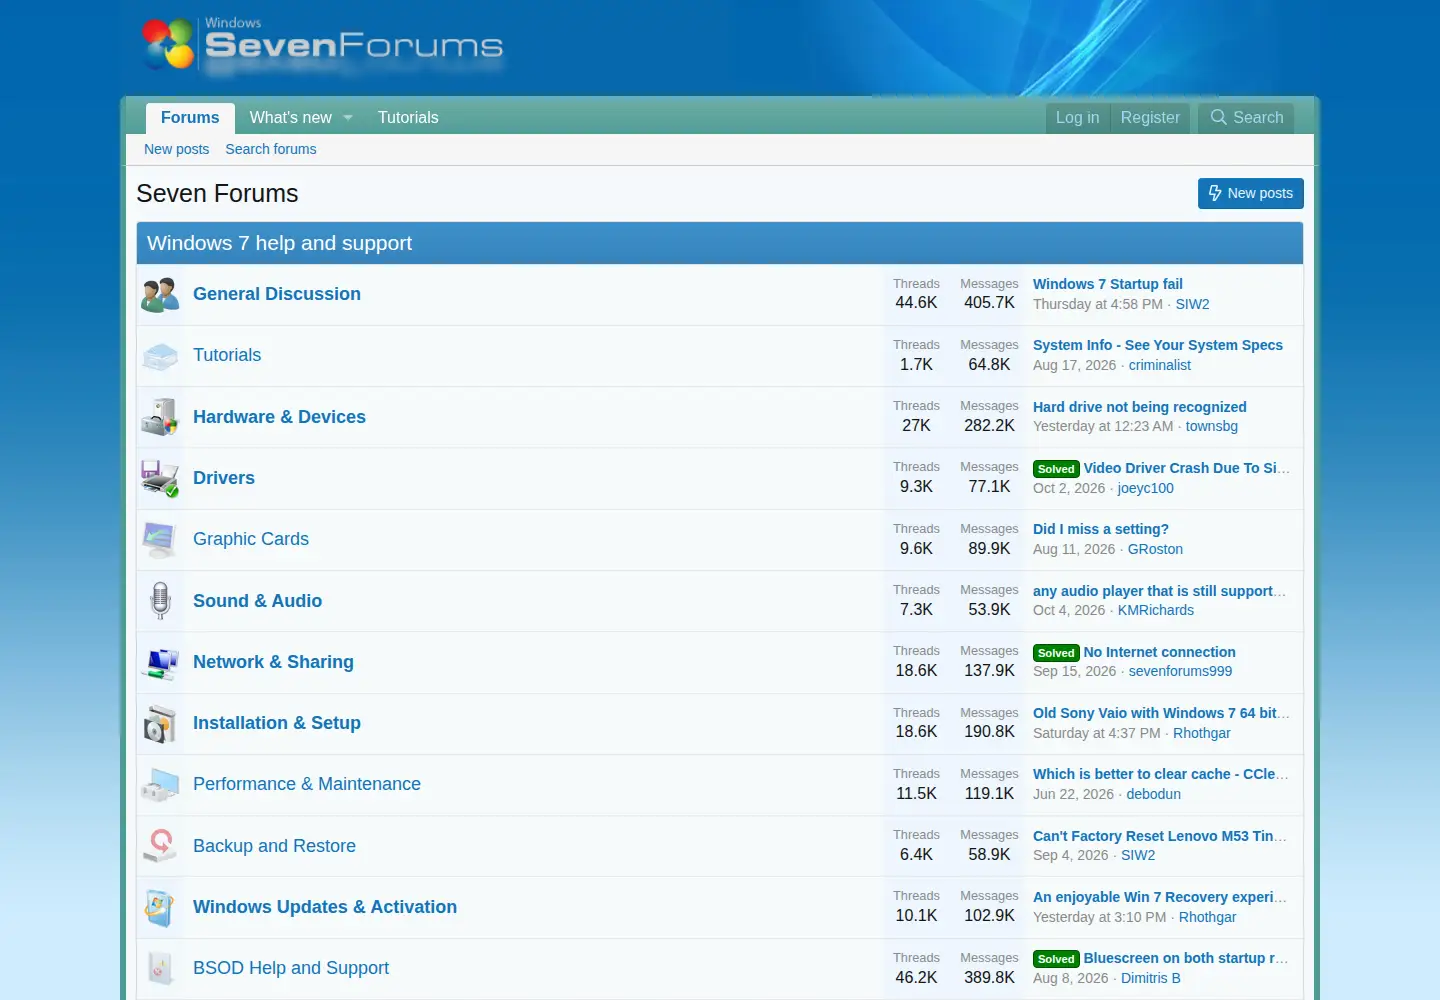
Task: Click the Hardware & Devices forum icon
Action: click(x=160, y=417)
